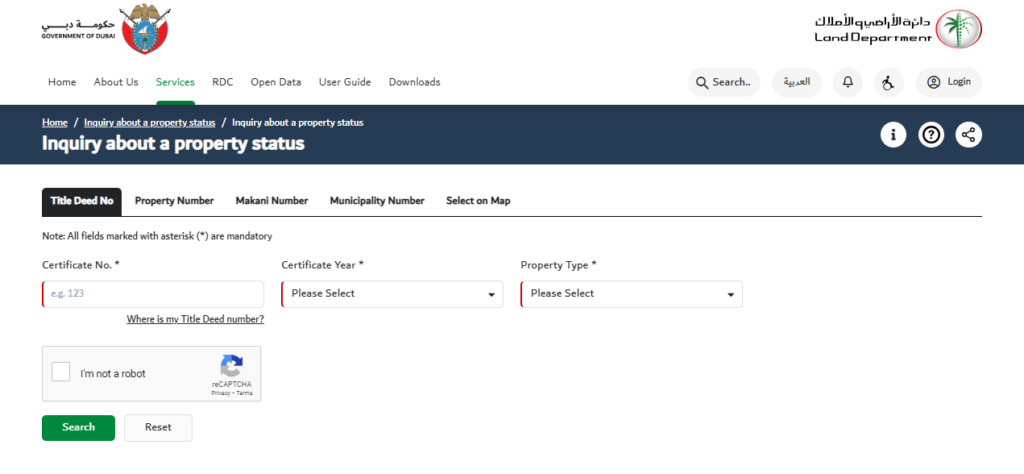
Task: Click the Certificate No. input field
Action: click(x=153, y=294)
